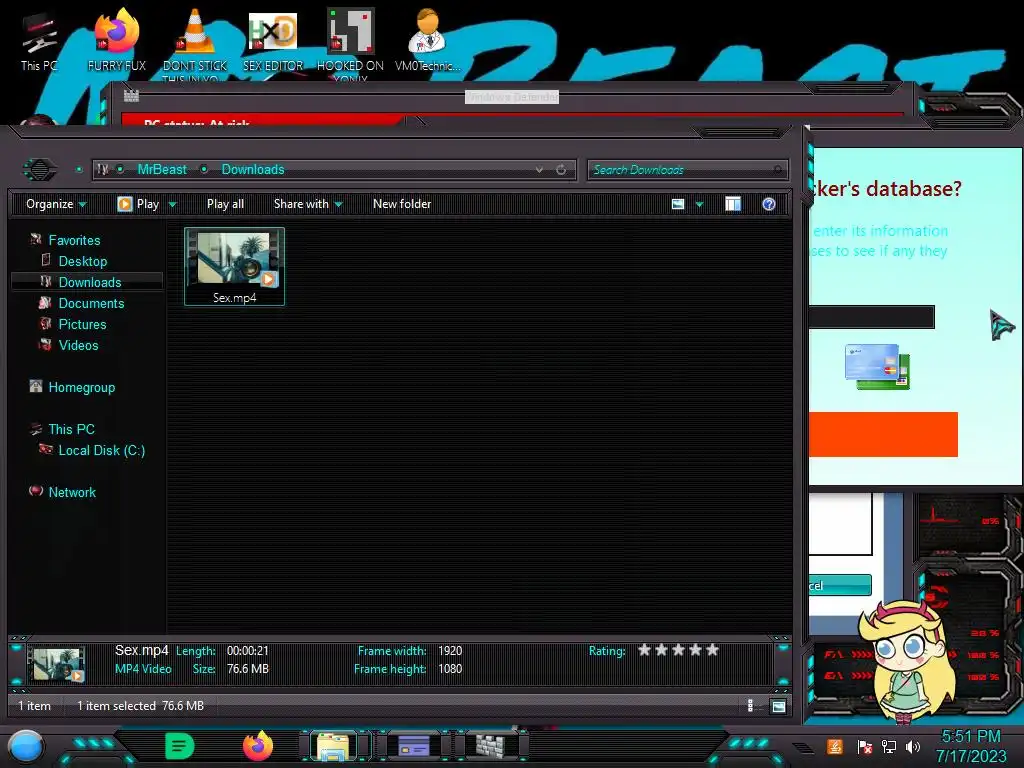Click the search magnifier icon
Screen dimensions: 1024x768
click(777, 170)
